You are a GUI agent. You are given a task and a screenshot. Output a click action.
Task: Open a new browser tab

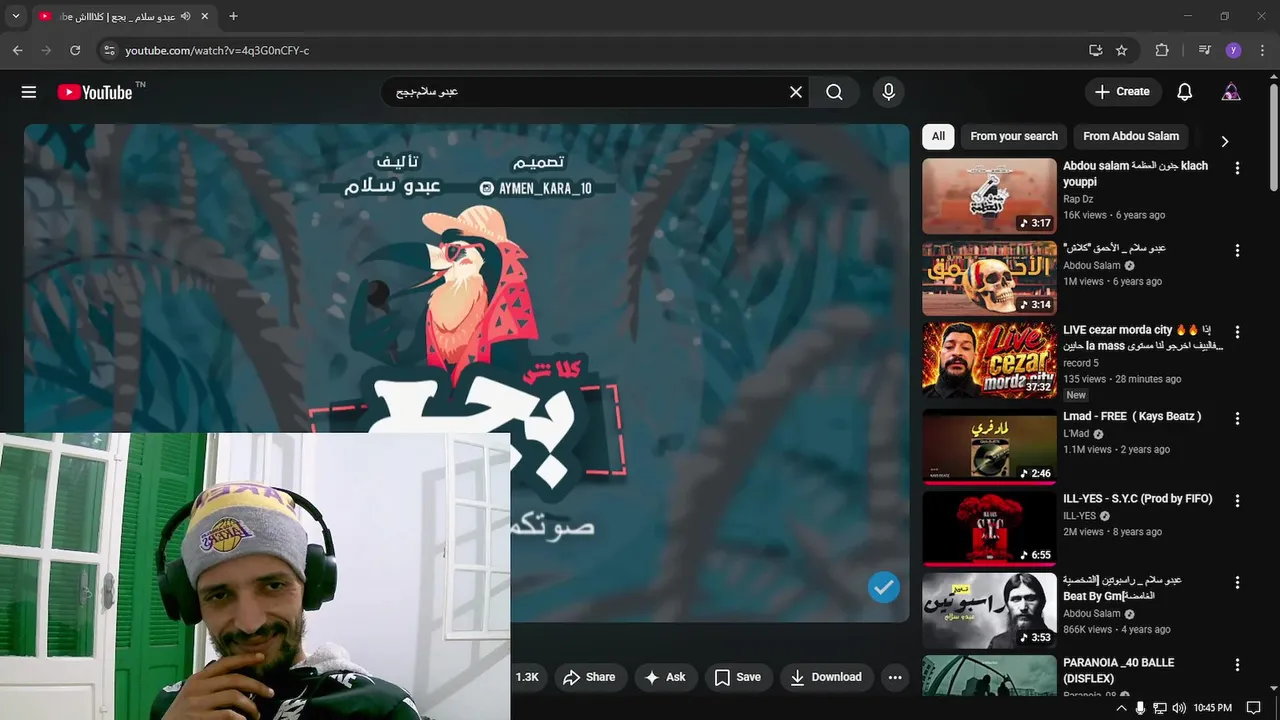click(233, 16)
